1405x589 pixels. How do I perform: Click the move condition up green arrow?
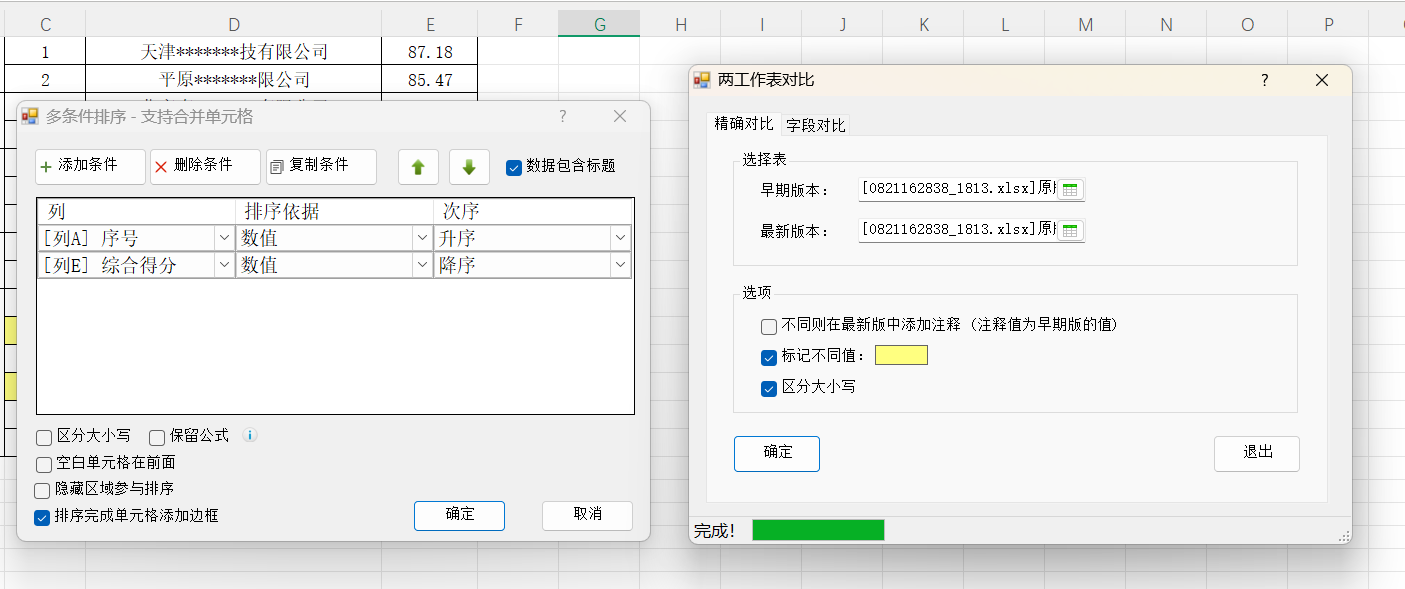tap(418, 167)
